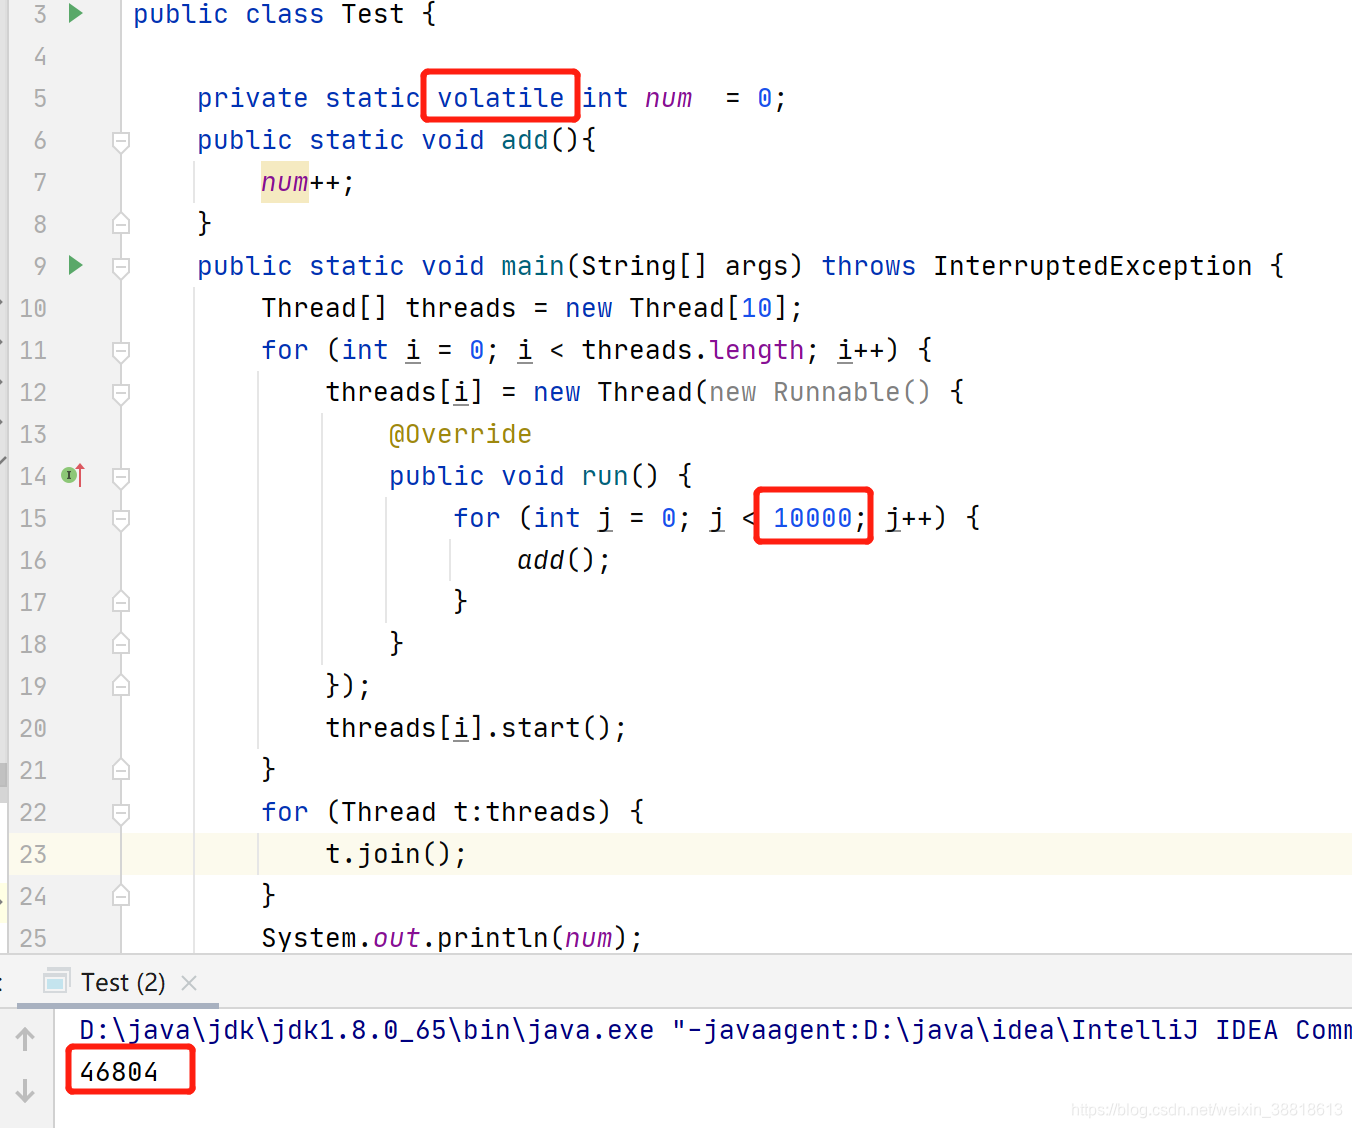Click fold end marker at line 19

pyautogui.click(x=121, y=686)
